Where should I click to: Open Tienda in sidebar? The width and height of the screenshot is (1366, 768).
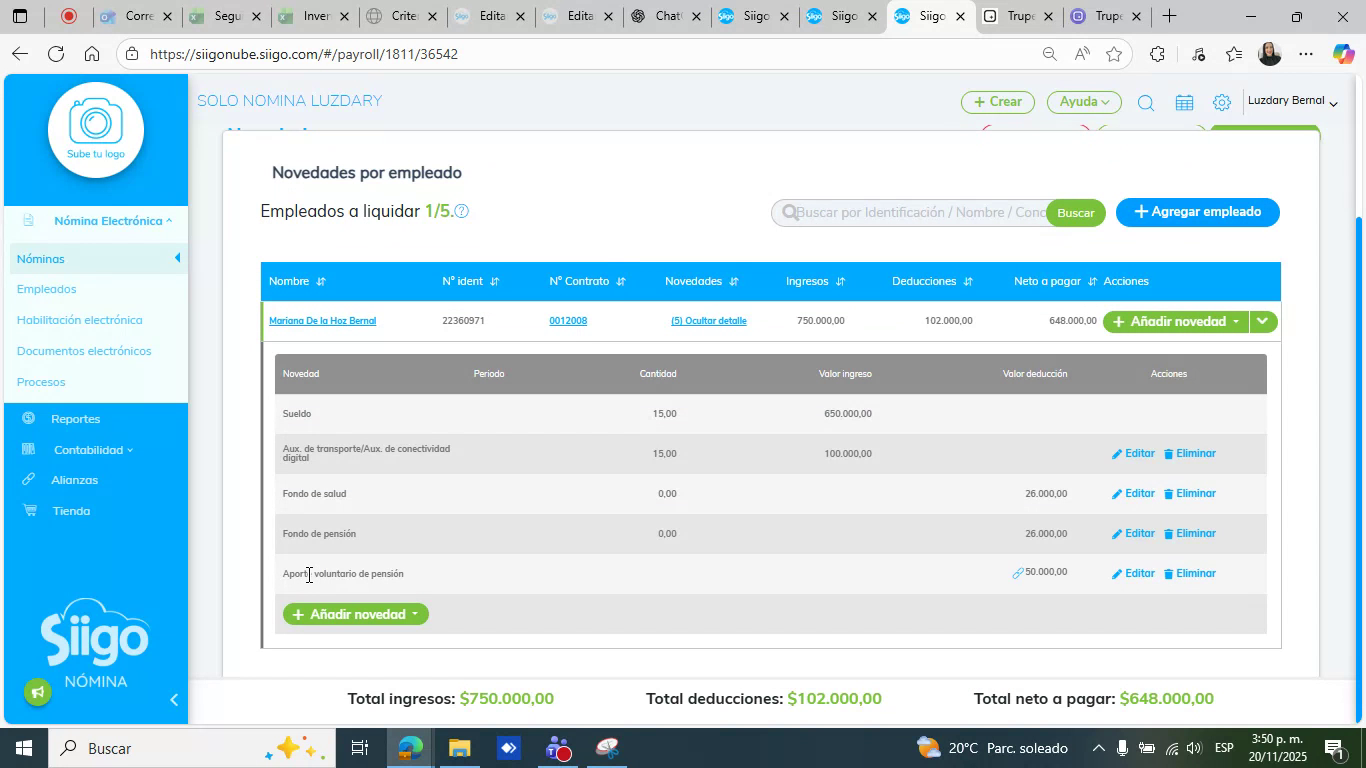(x=71, y=511)
